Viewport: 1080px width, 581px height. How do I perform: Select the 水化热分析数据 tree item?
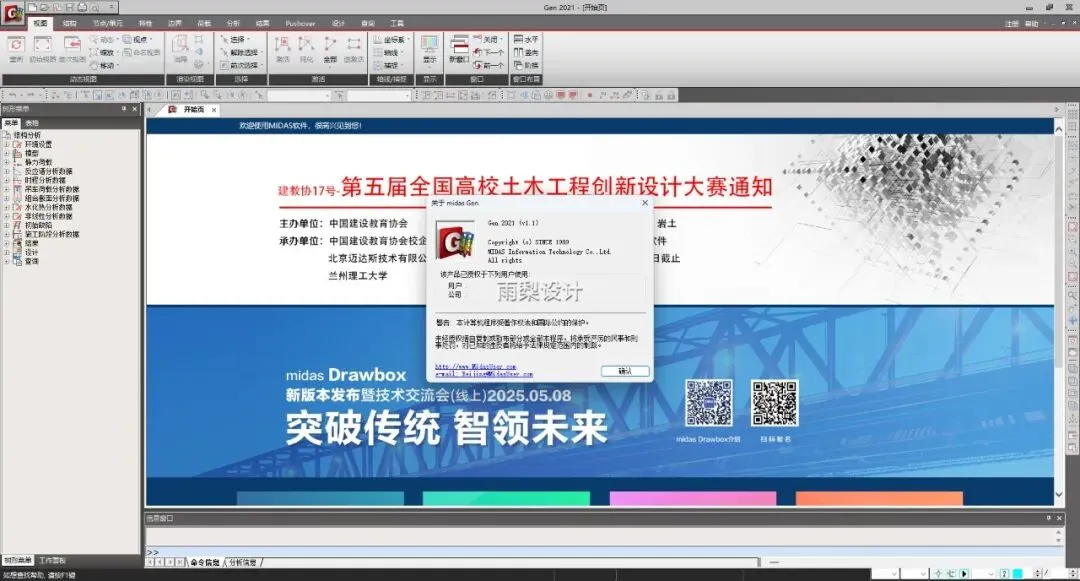pyautogui.click(x=48, y=207)
